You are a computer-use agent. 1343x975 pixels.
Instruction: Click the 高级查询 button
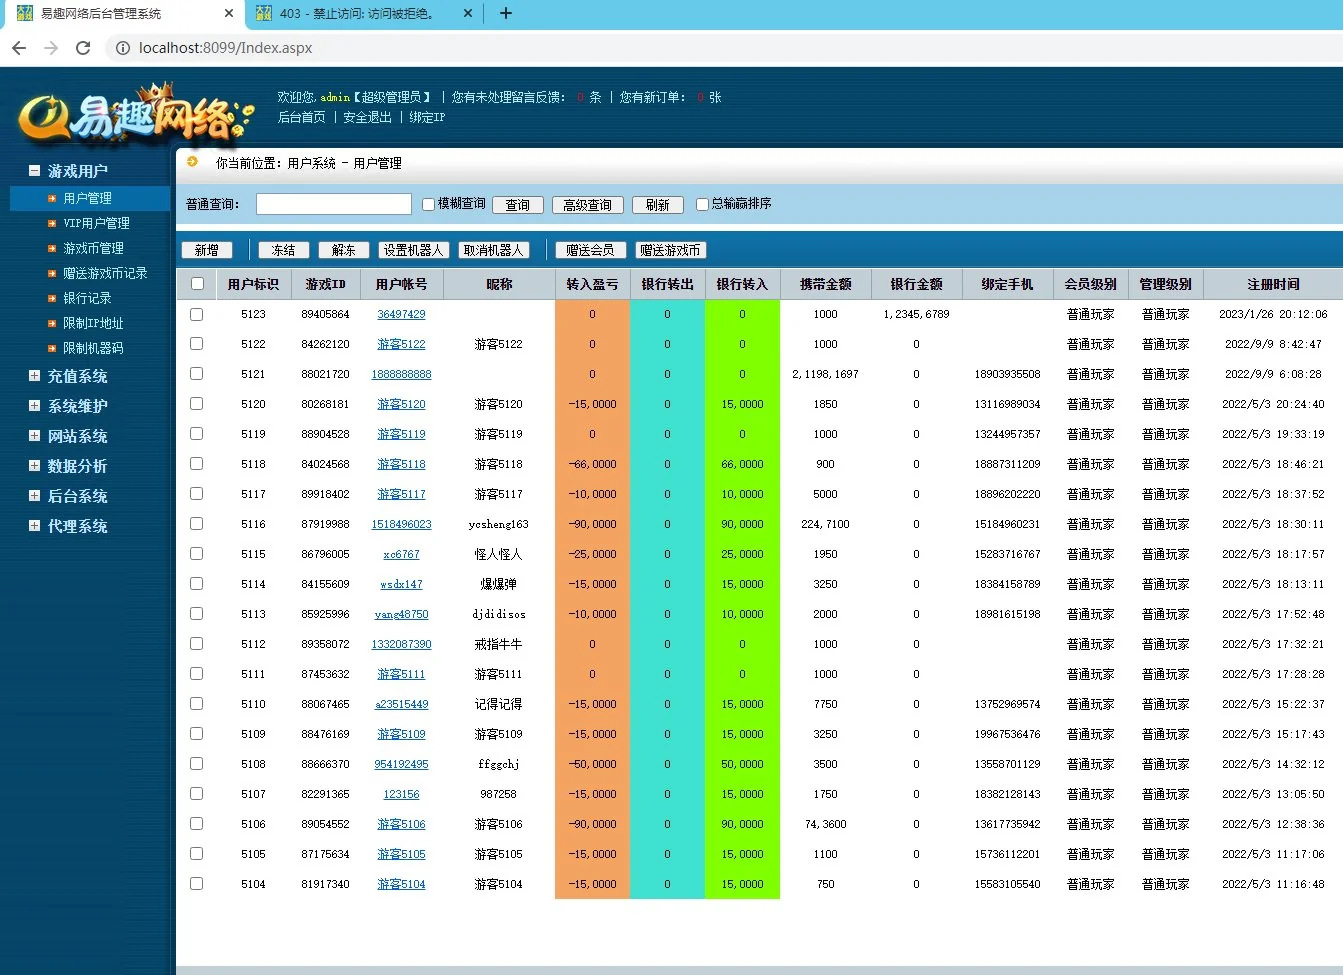point(587,205)
